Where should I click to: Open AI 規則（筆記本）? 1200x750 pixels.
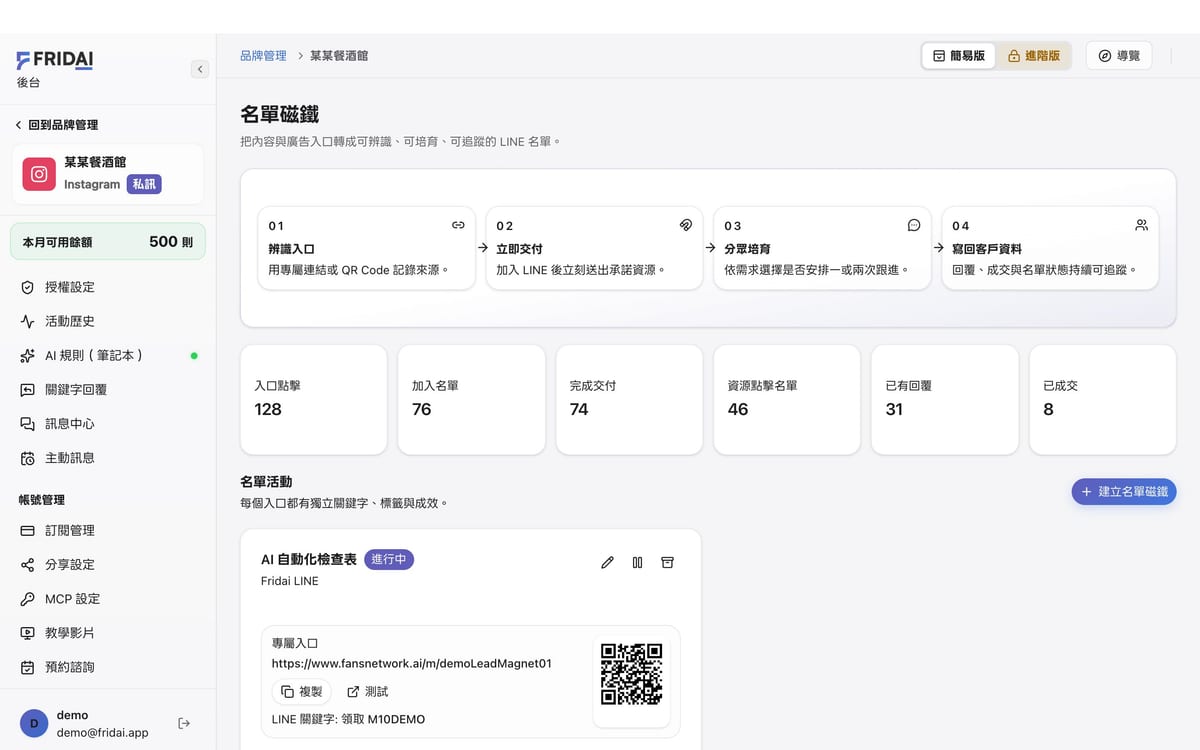108,355
